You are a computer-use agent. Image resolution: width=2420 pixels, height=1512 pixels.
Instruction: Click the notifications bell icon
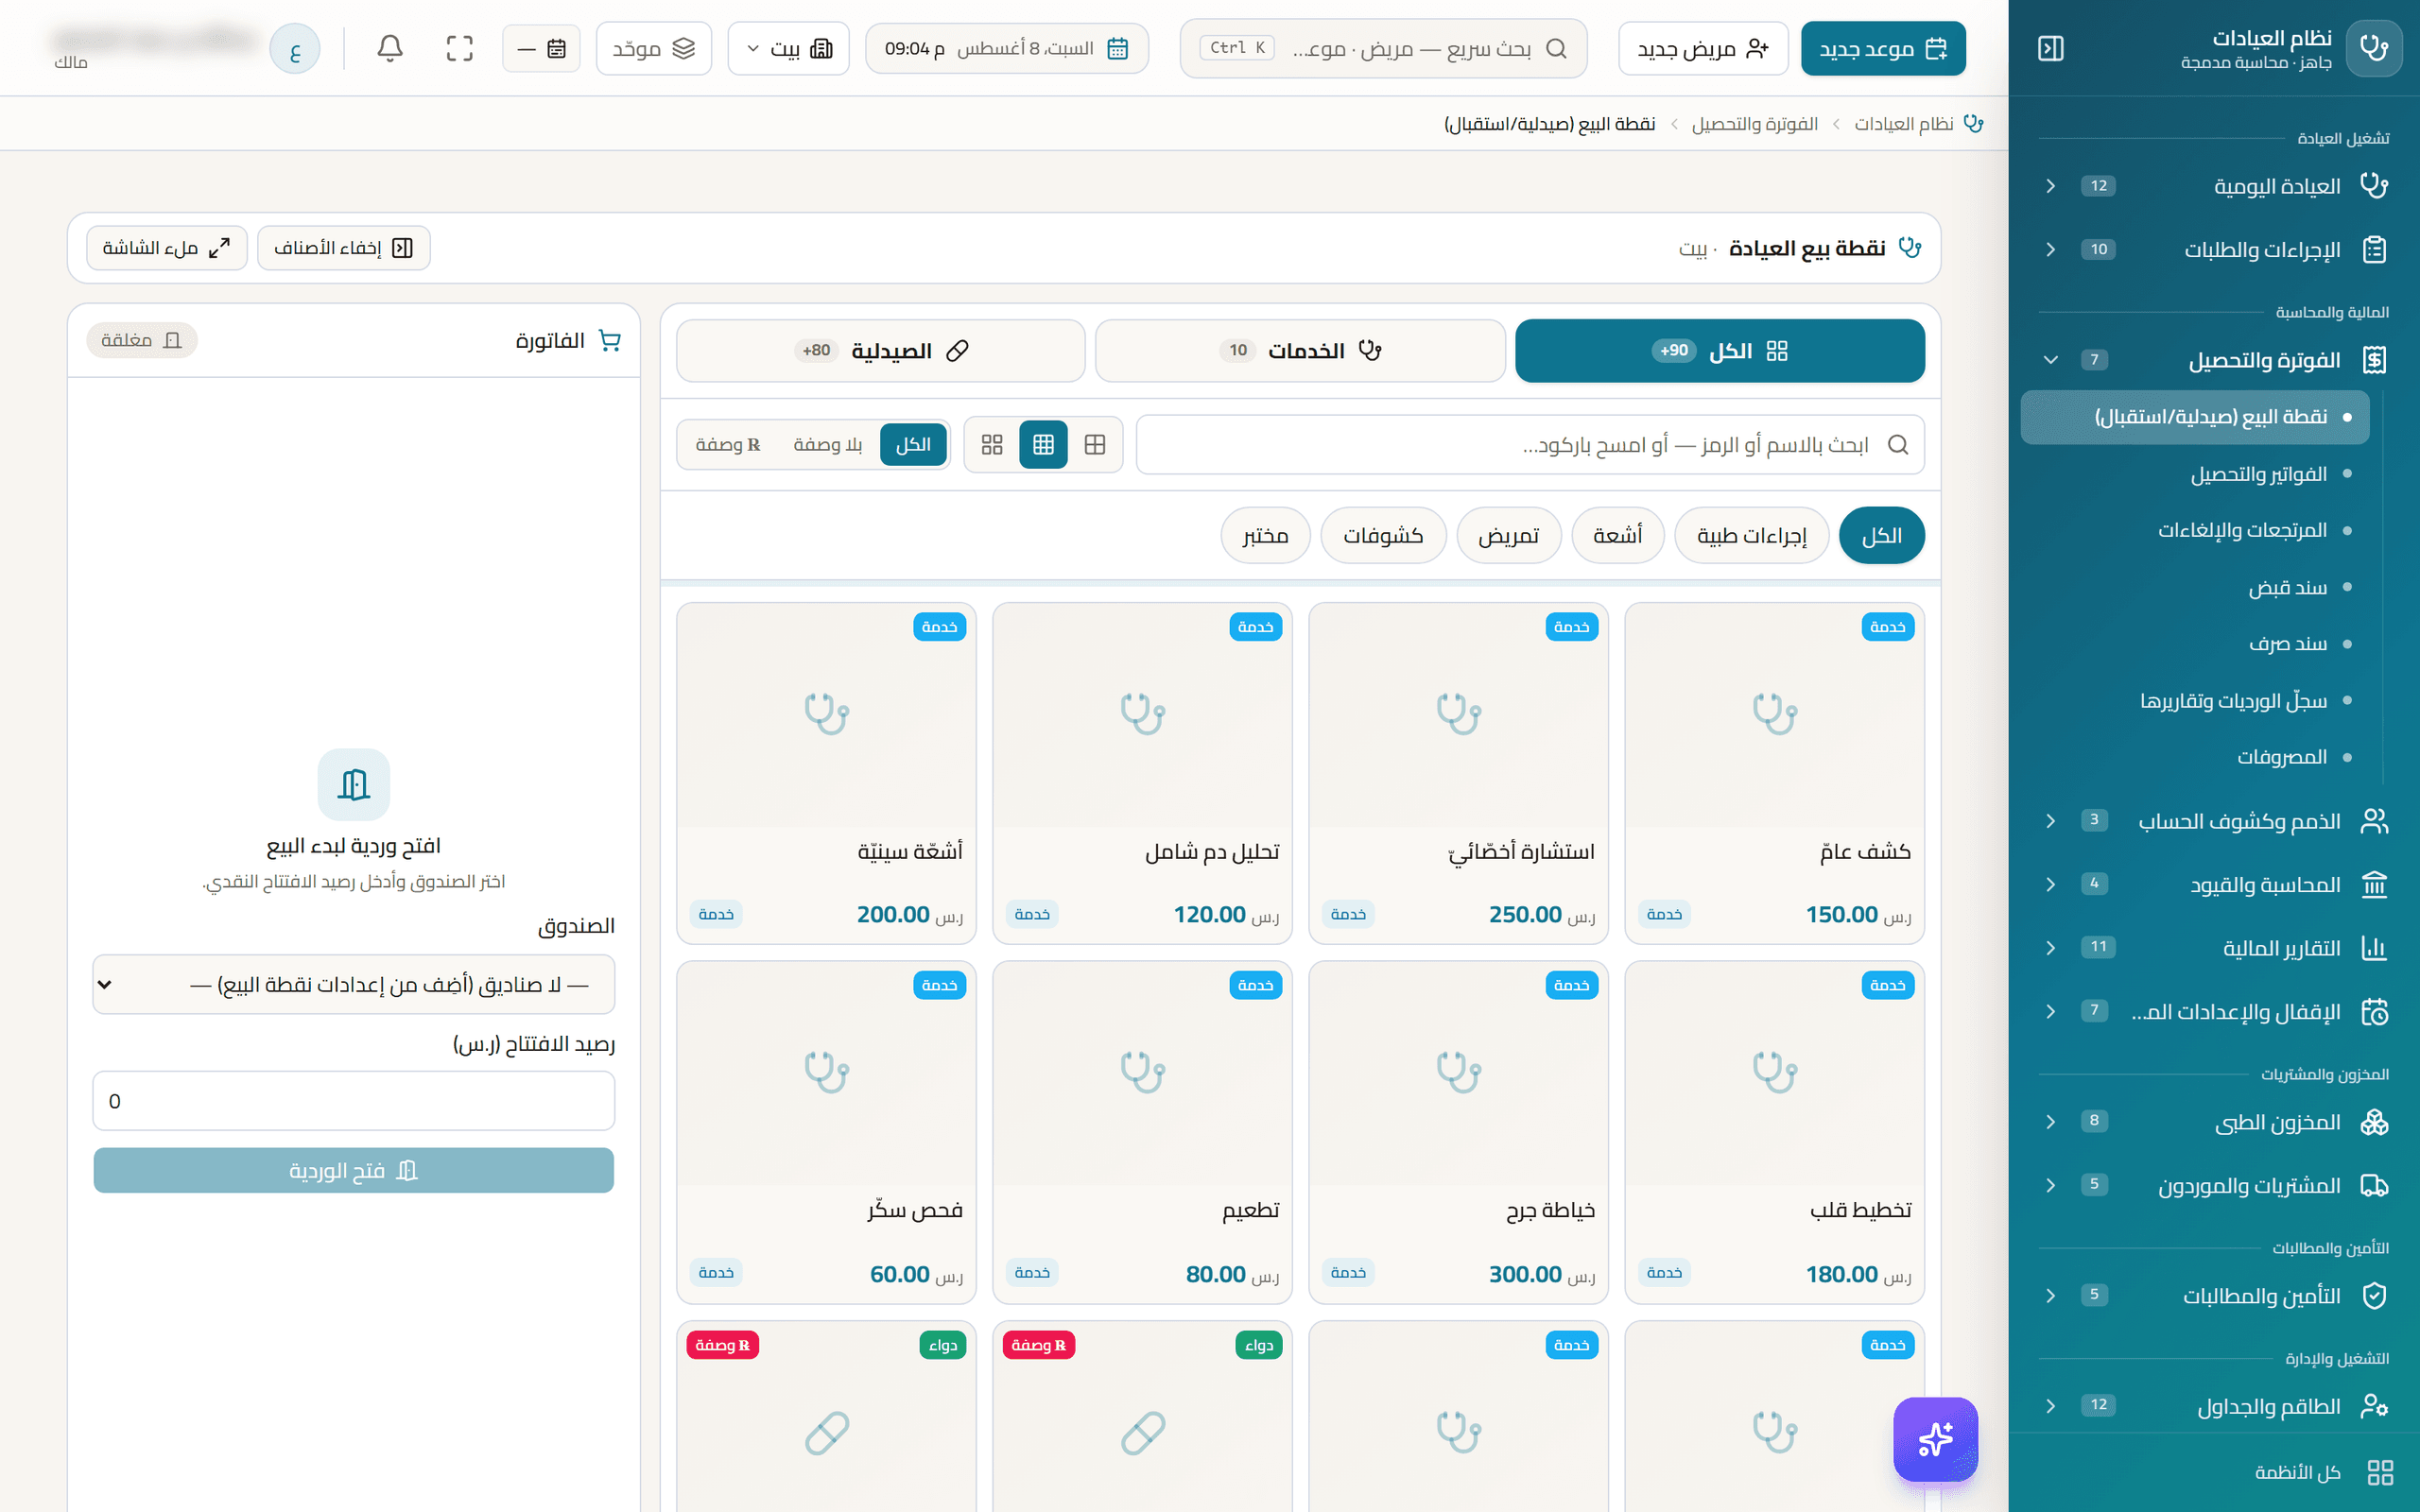point(390,48)
